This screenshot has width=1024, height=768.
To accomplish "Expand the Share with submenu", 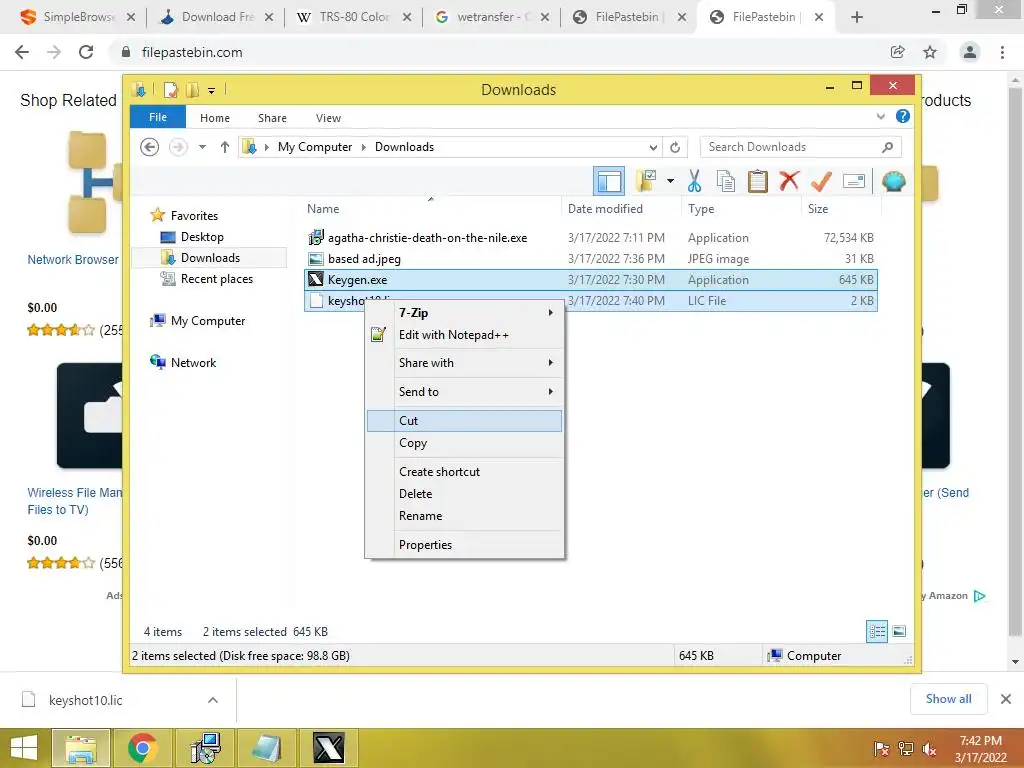I will click(464, 362).
